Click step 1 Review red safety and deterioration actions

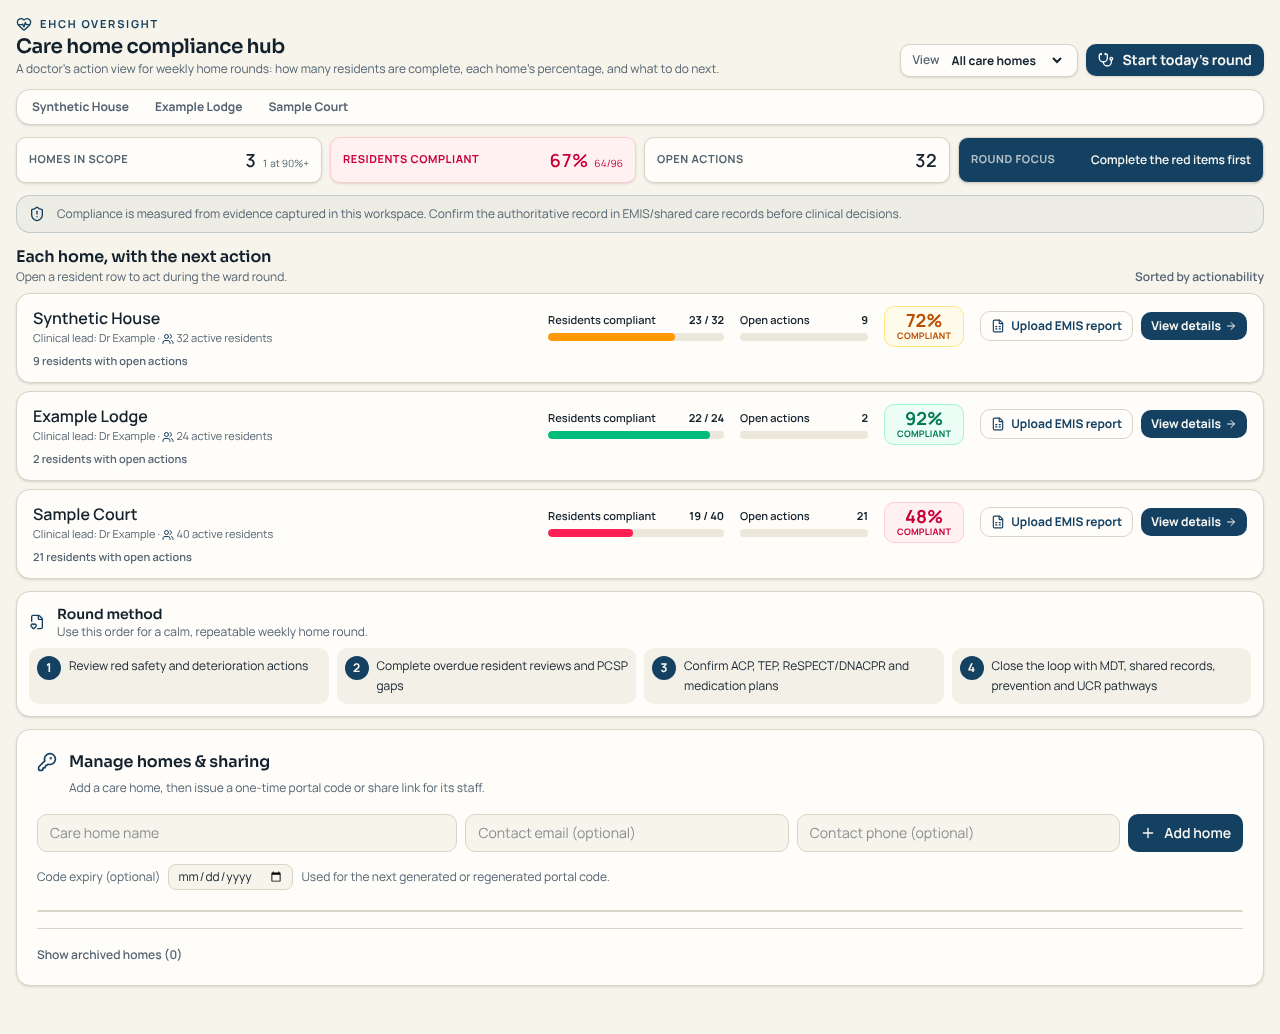(179, 676)
